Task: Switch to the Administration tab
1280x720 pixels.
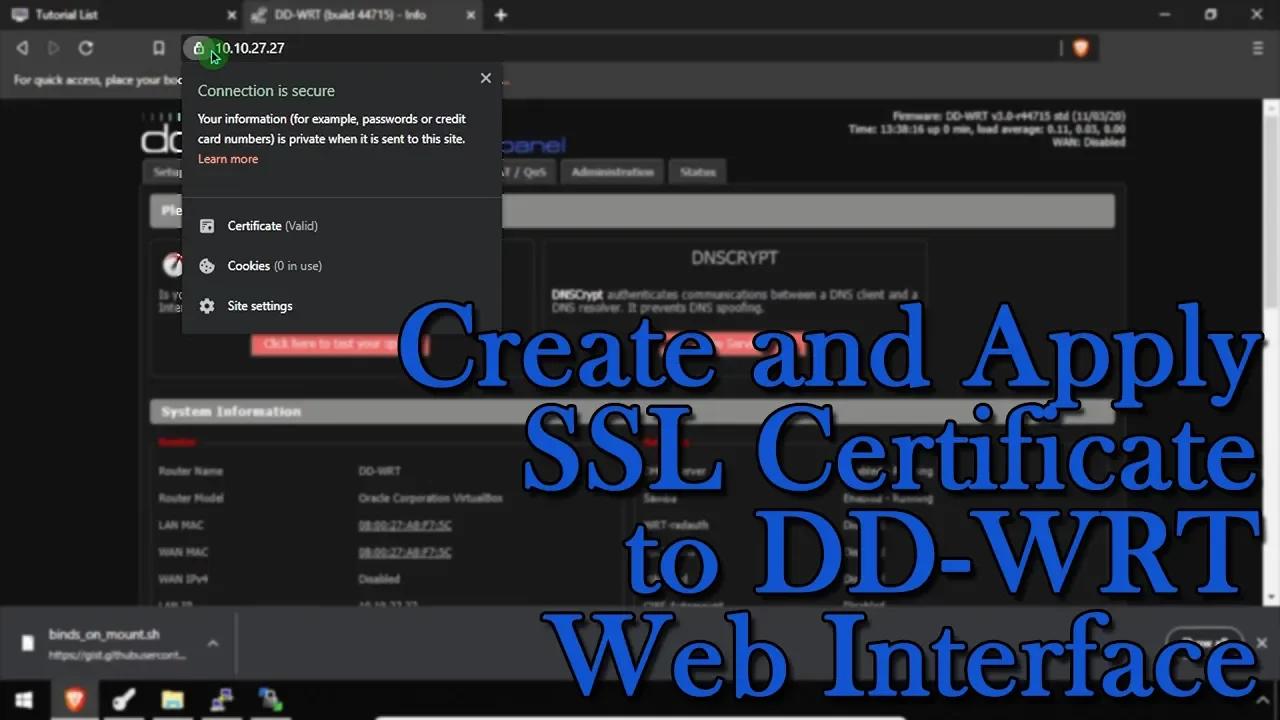Action: (611, 171)
